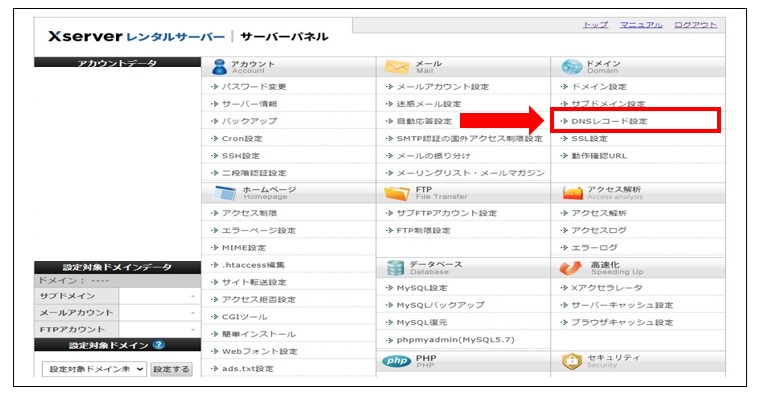Open SSL設定 link
758x394 pixels.
pos(589,138)
